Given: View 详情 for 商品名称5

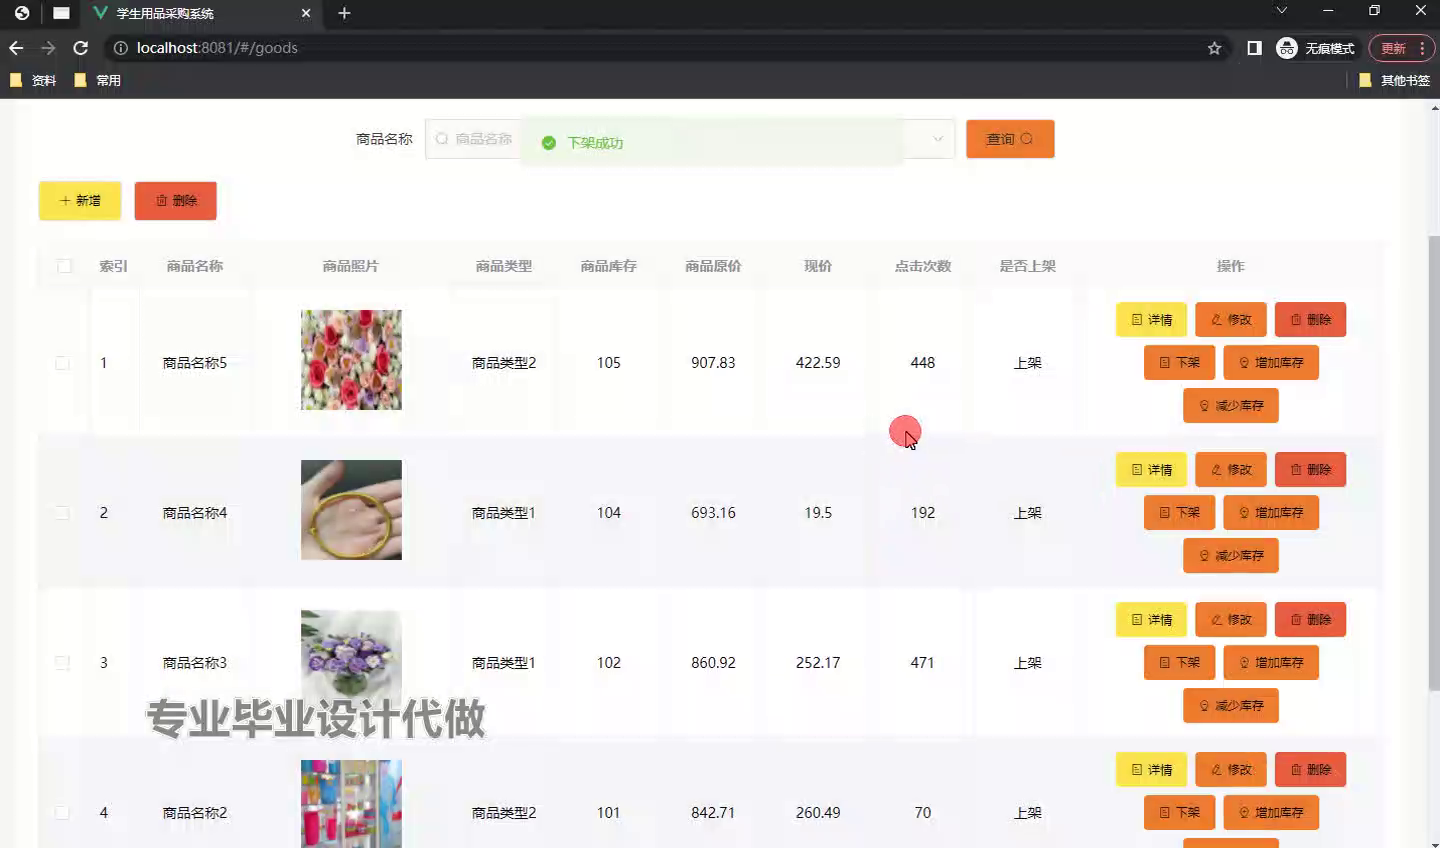Looking at the screenshot, I should point(1151,320).
